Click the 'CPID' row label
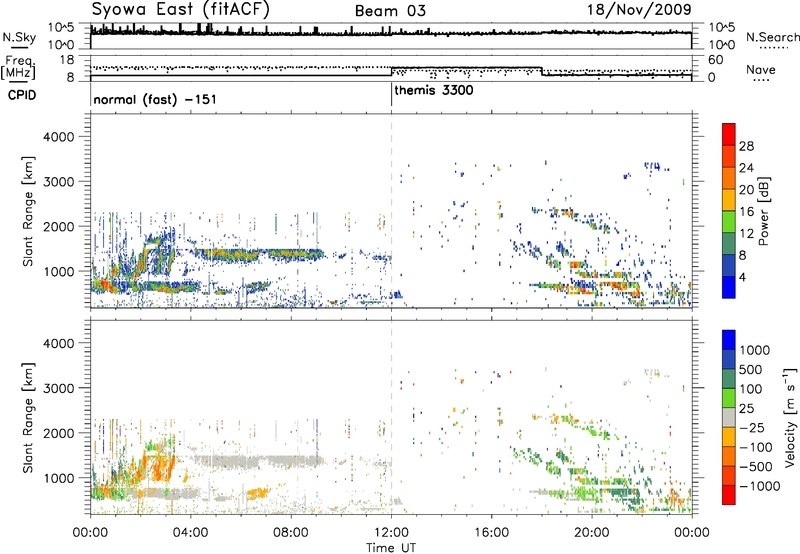800x554 pixels. pos(22,95)
